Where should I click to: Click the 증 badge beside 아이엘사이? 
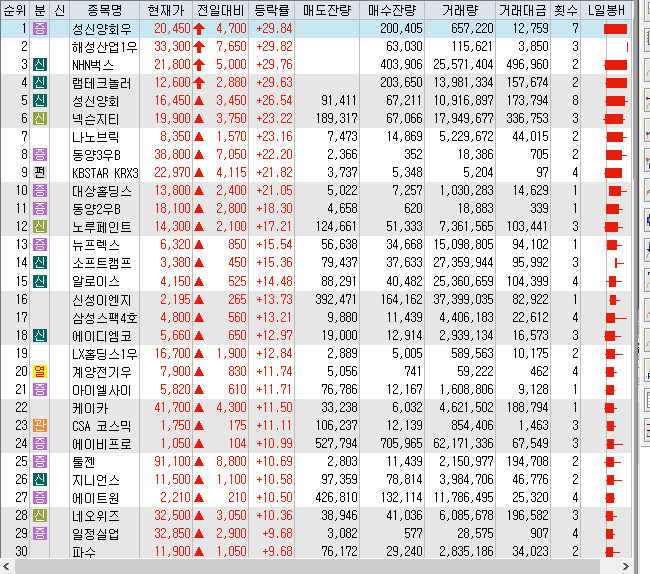pos(40,390)
